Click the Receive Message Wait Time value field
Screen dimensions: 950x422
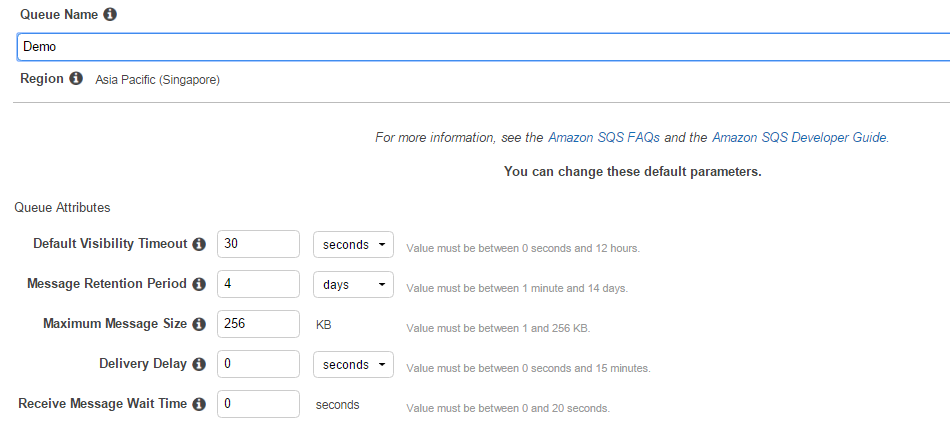[258, 404]
